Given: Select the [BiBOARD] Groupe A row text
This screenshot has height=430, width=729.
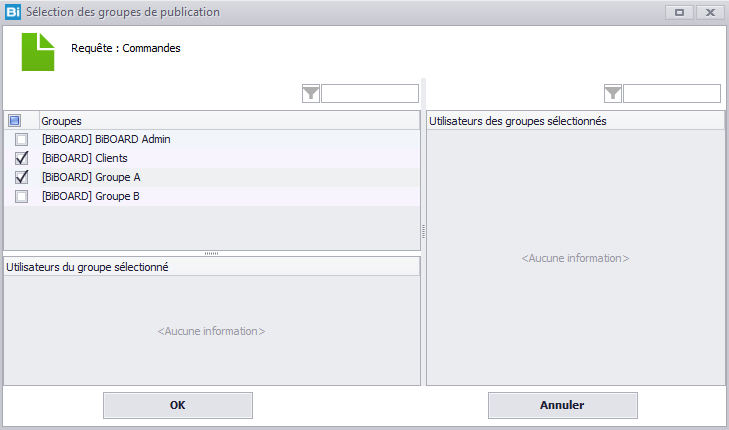Looking at the screenshot, I should (x=91, y=178).
